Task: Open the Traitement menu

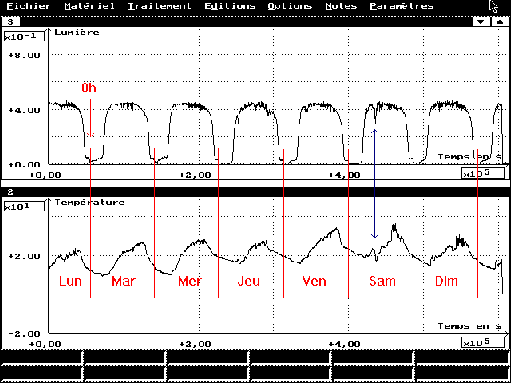Action: tap(159, 6)
